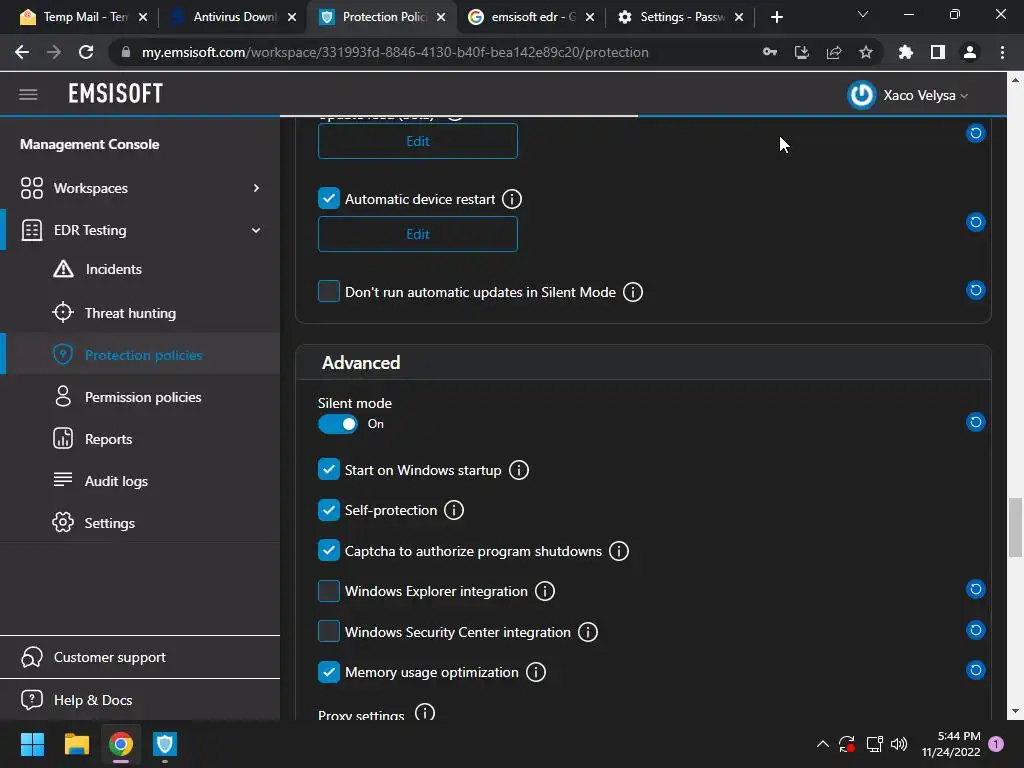Image resolution: width=1024 pixels, height=768 pixels.
Task: Click the Incidents warning triangle icon
Action: click(63, 269)
